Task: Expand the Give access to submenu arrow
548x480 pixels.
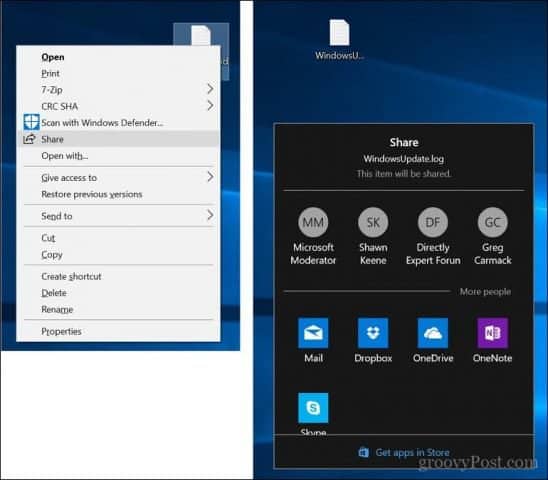Action: [x=210, y=177]
